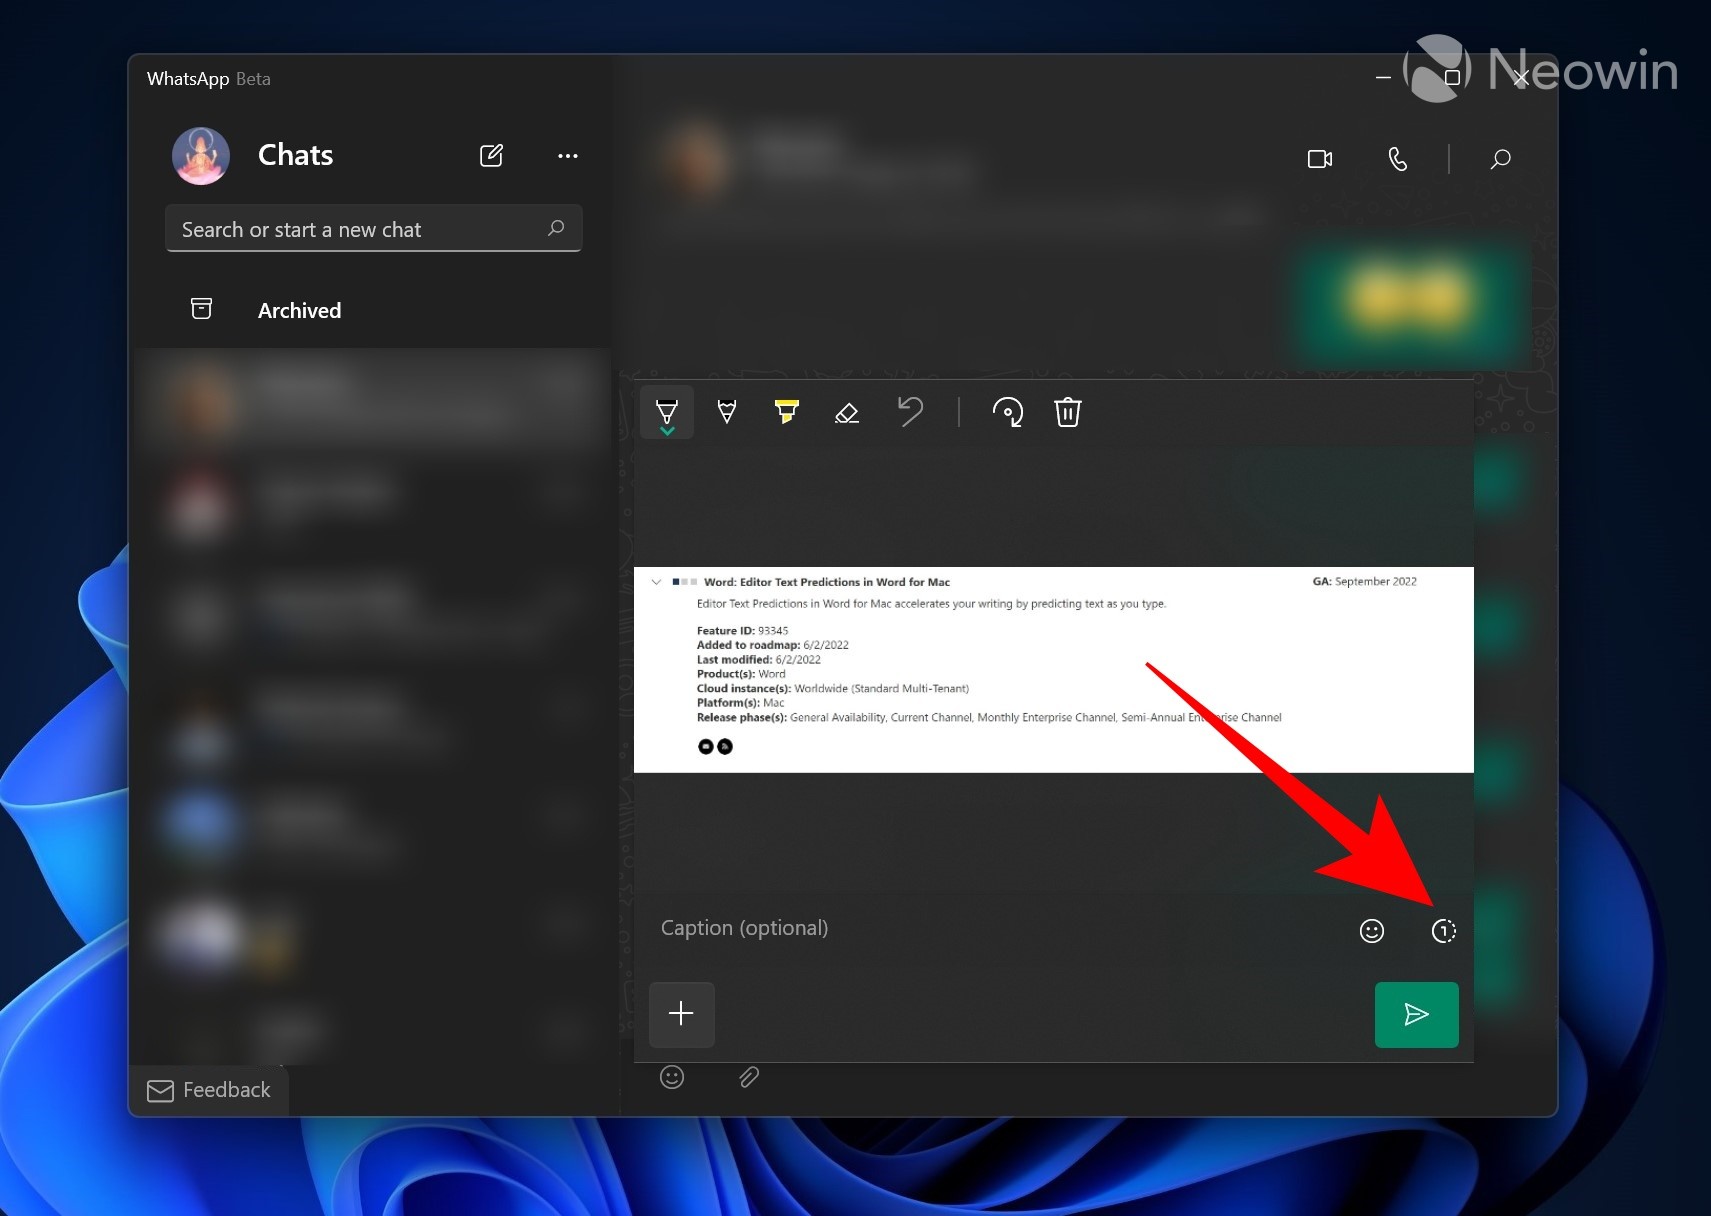Start a voice call with the phone icon
Image resolution: width=1711 pixels, height=1216 pixels.
coord(1397,159)
